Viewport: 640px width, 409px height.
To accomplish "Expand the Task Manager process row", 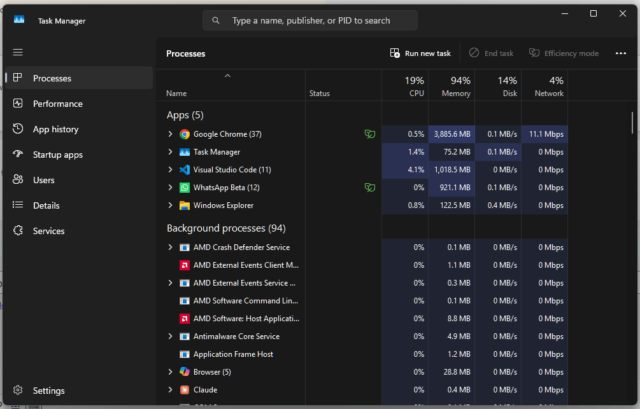I will point(170,152).
